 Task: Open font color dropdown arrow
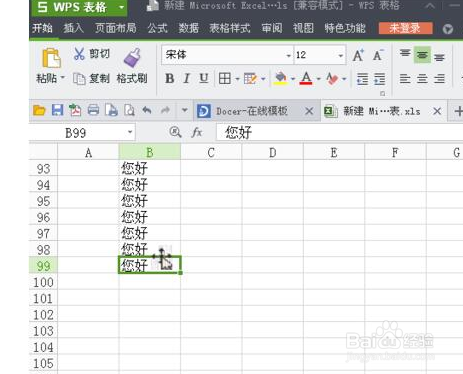318,79
